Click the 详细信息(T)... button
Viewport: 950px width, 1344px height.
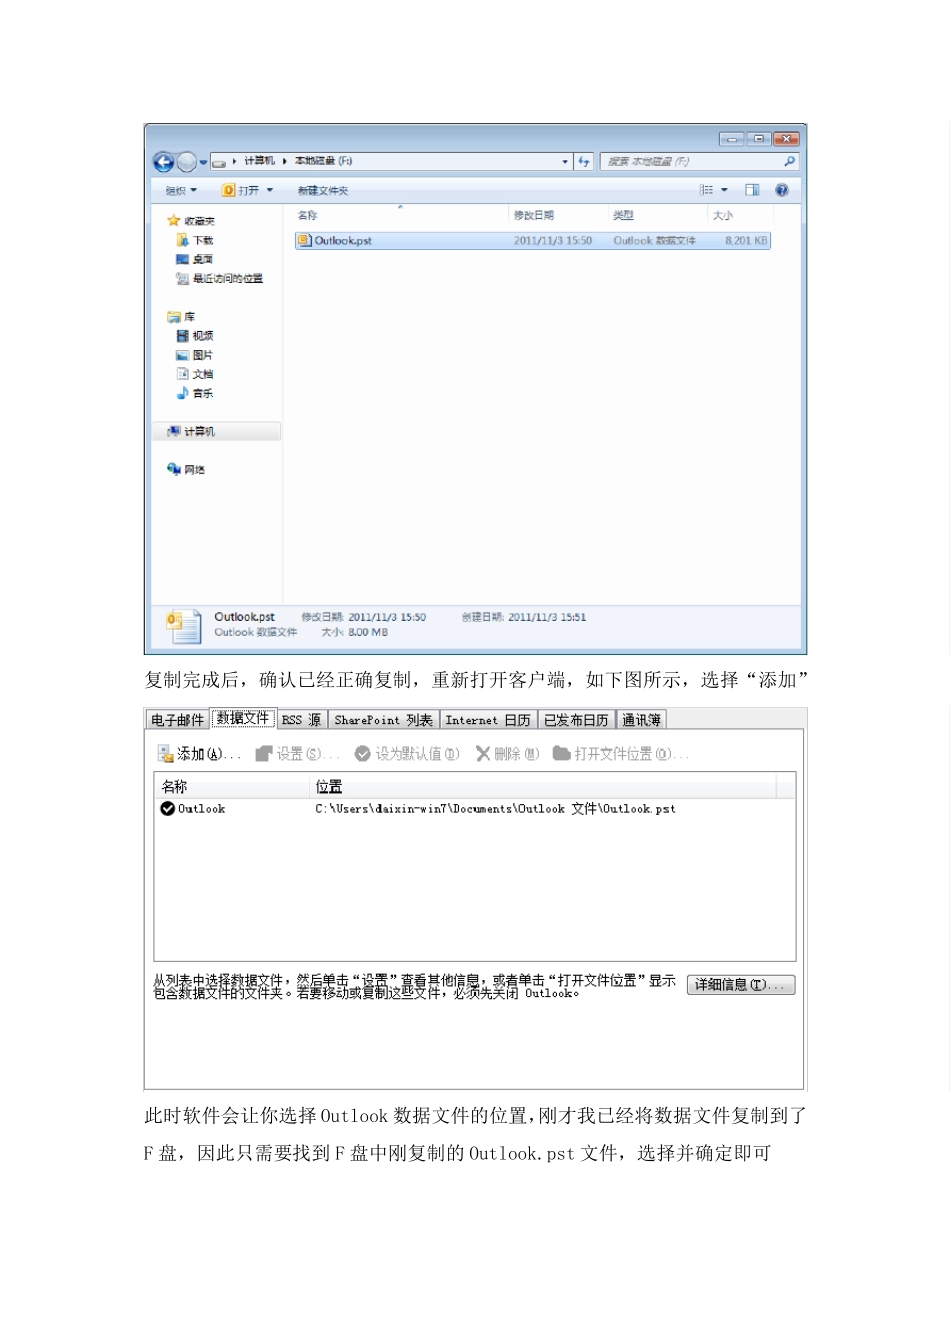coord(741,985)
